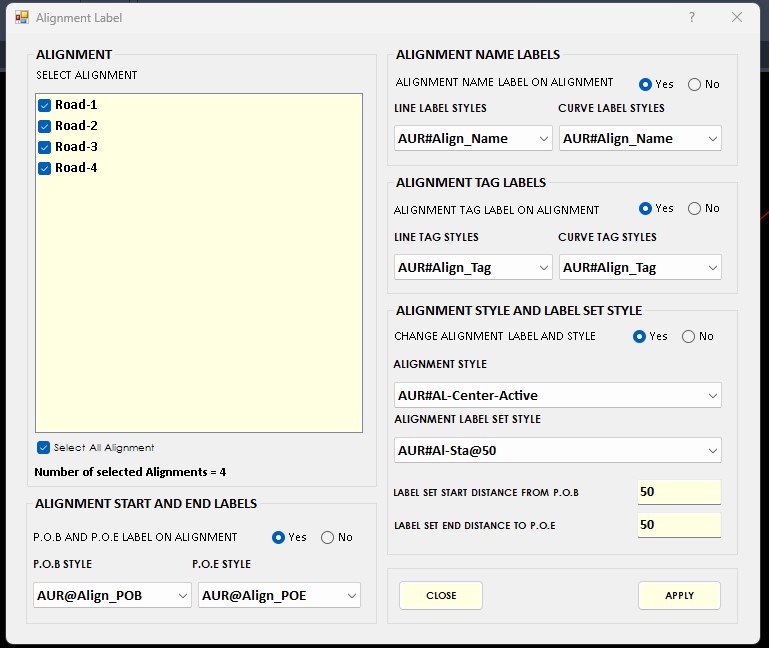Click the label set start distance field

pos(678,492)
